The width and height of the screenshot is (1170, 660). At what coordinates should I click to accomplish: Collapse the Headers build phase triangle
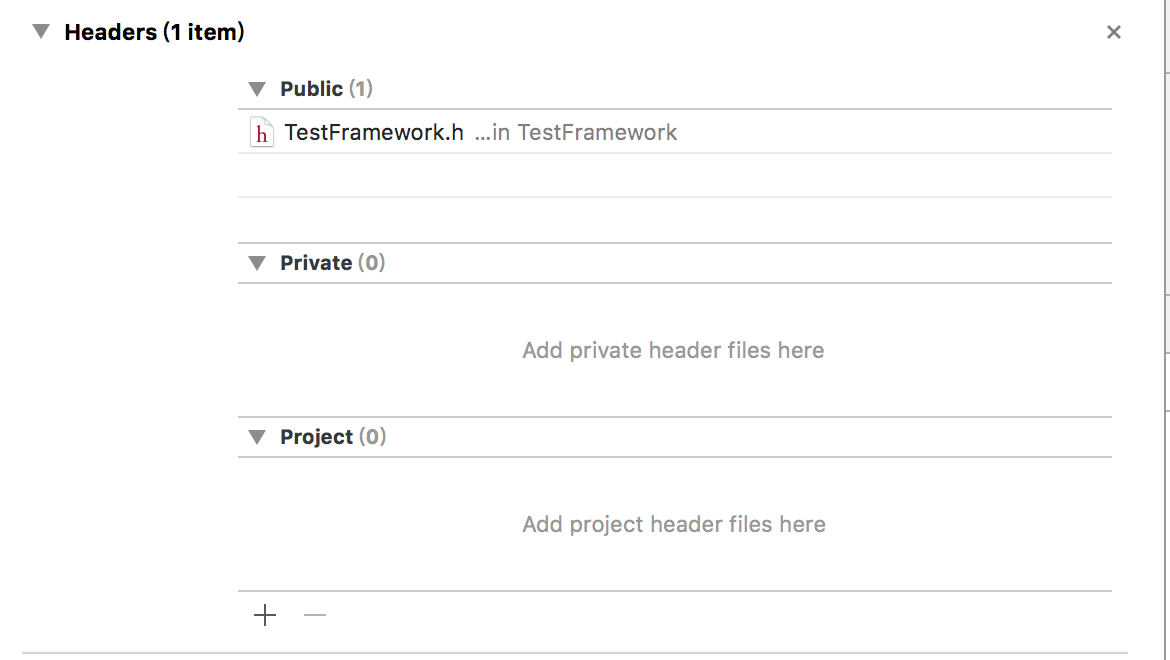pos(41,31)
